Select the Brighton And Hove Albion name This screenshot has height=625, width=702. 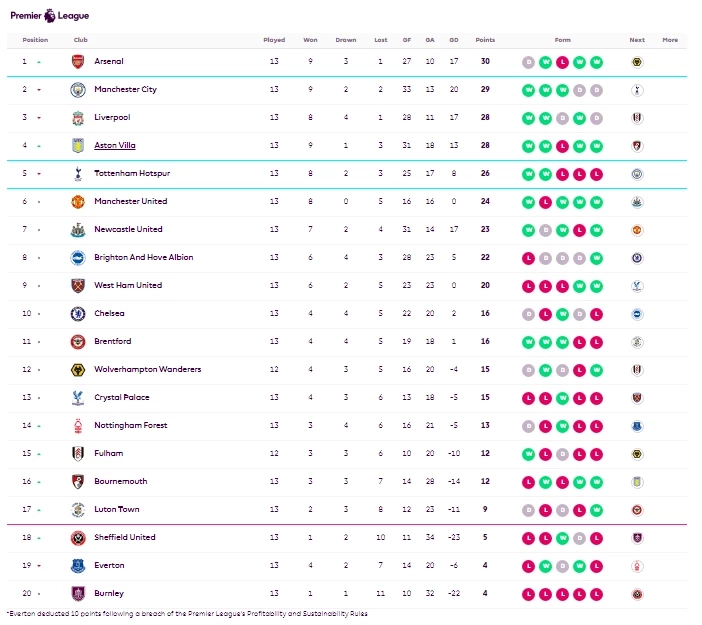pos(143,258)
